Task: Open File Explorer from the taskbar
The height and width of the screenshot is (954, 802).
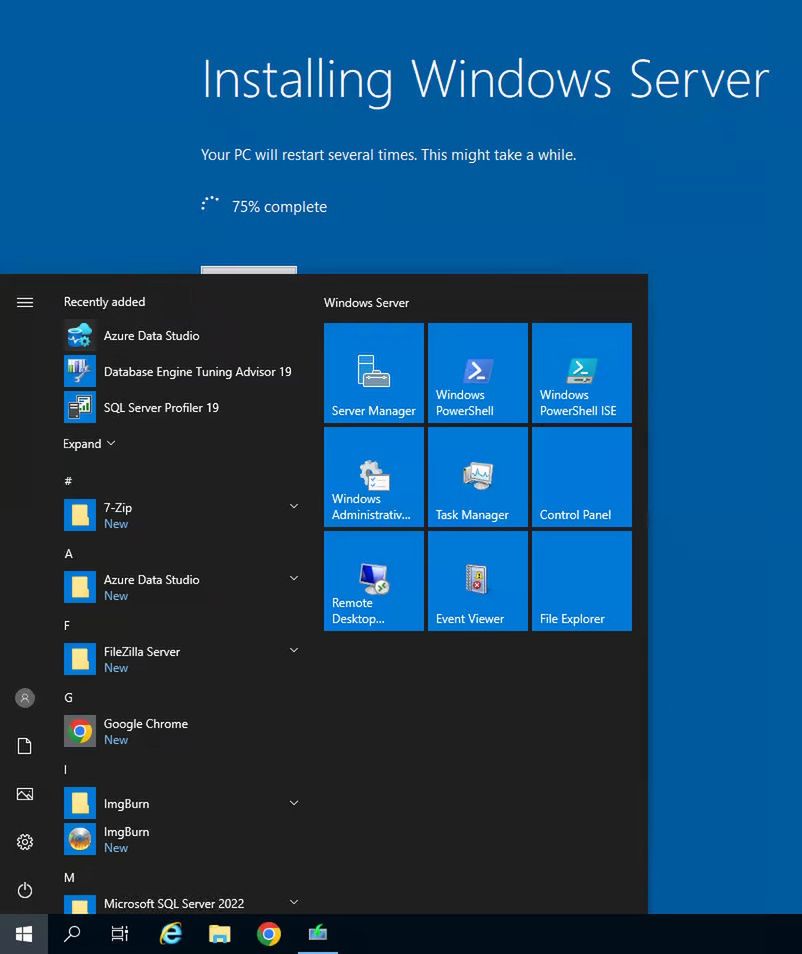Action: [220, 934]
